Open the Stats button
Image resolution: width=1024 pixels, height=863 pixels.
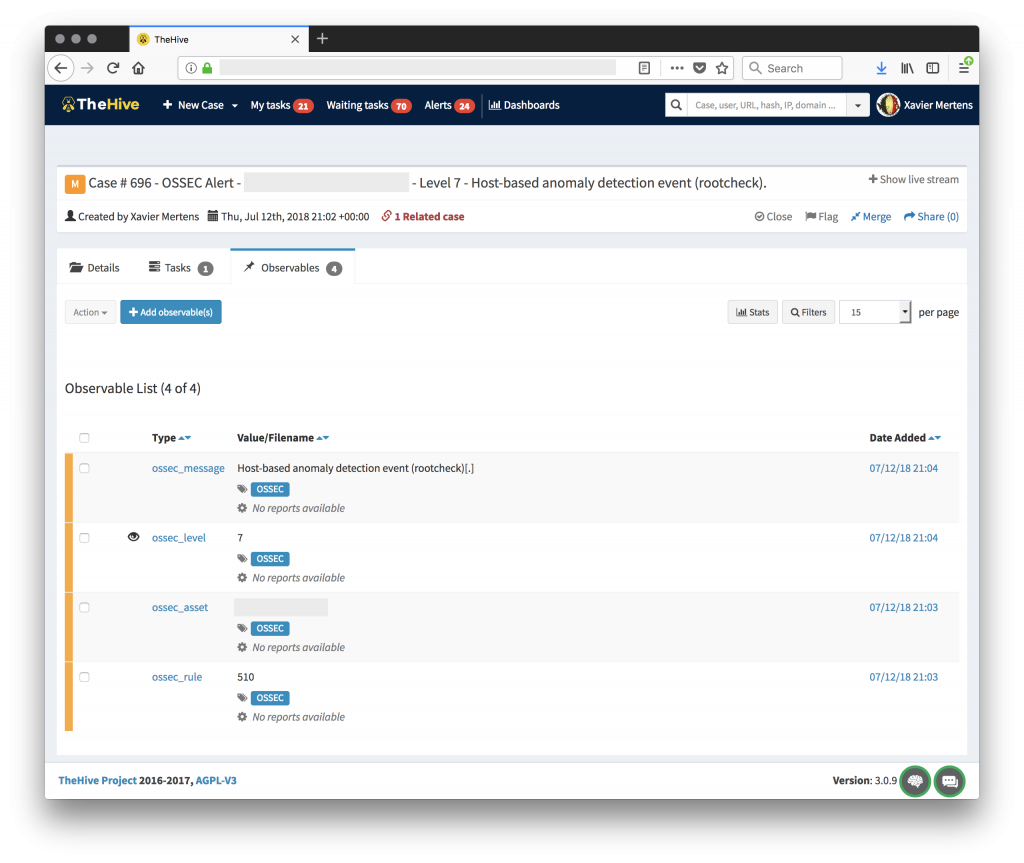click(752, 312)
